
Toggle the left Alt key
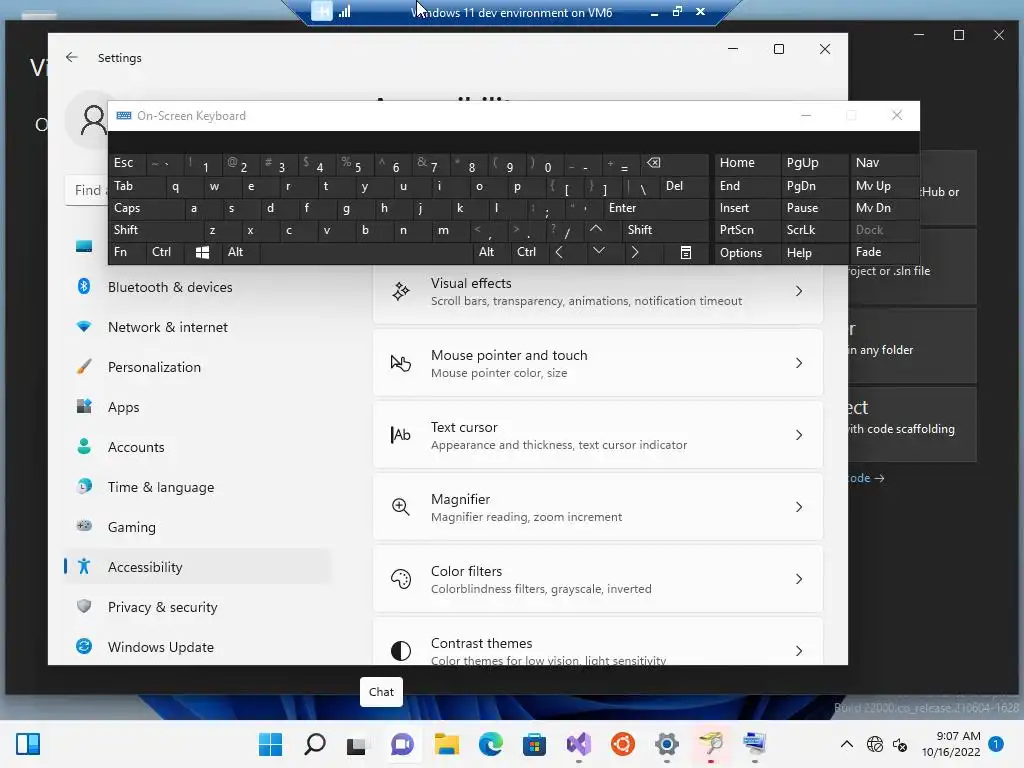pyautogui.click(x=240, y=252)
